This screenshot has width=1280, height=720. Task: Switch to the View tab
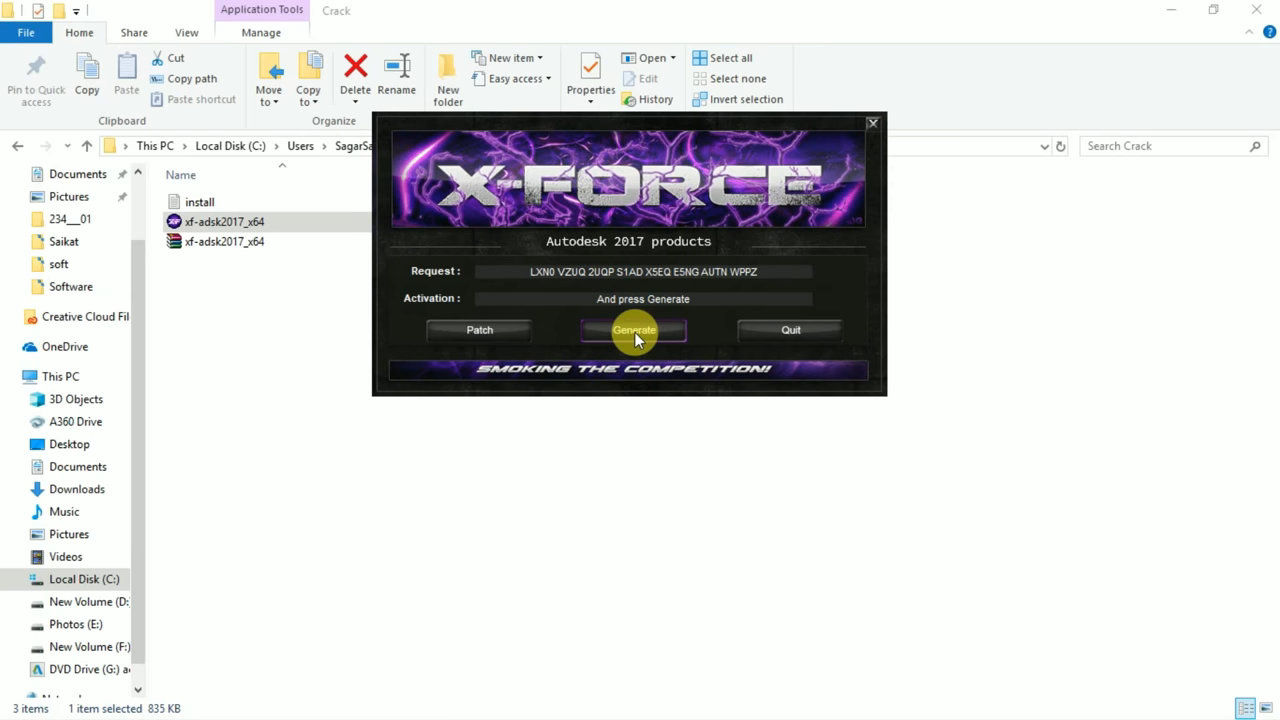coord(186,33)
